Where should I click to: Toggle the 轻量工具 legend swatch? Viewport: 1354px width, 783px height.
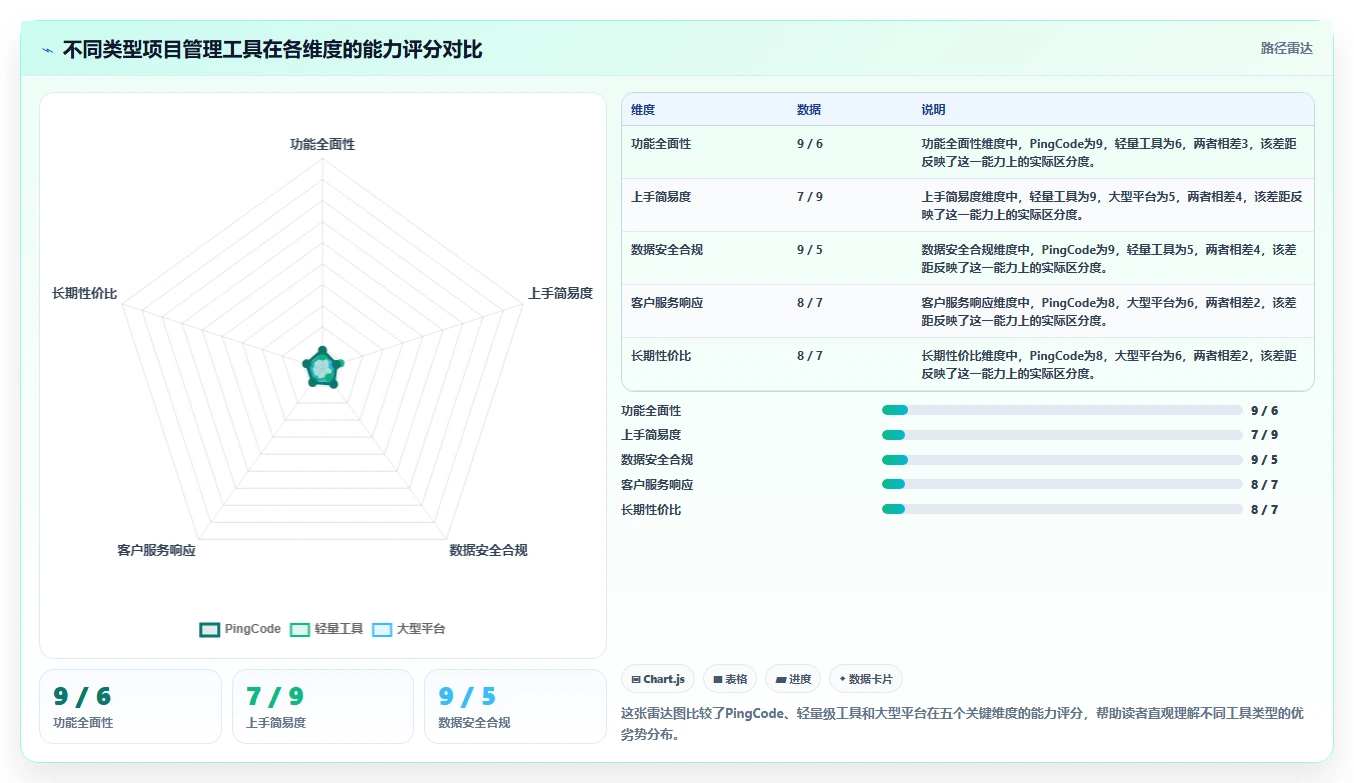pos(300,630)
